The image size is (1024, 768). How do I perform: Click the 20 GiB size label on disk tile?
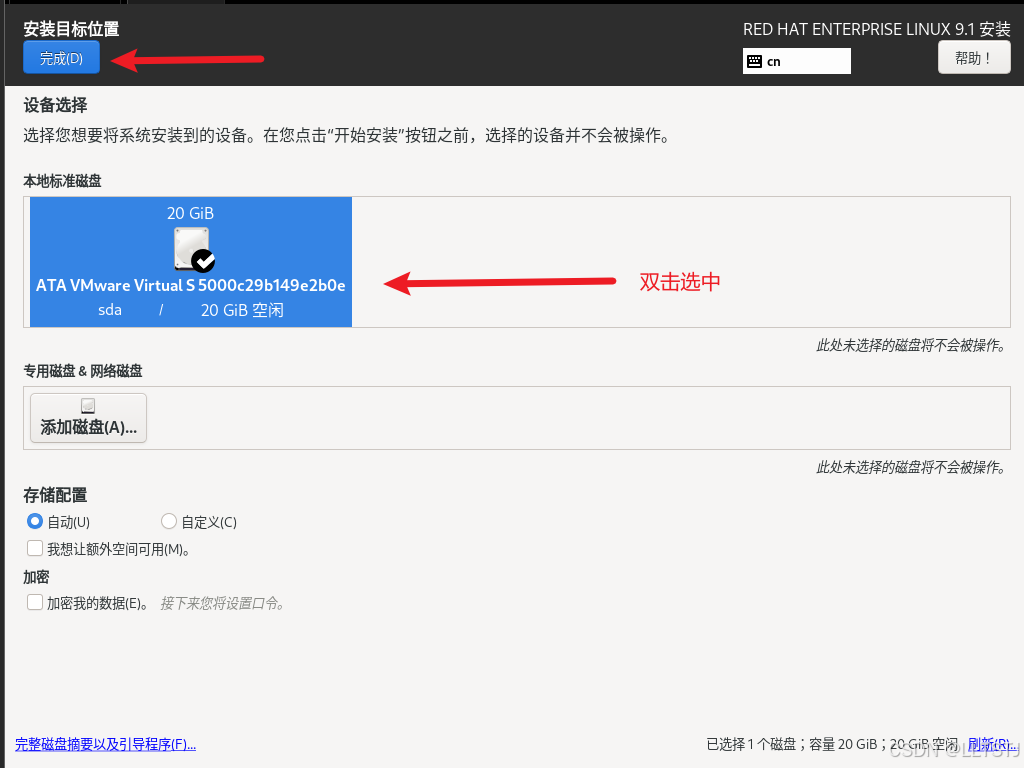(x=190, y=214)
